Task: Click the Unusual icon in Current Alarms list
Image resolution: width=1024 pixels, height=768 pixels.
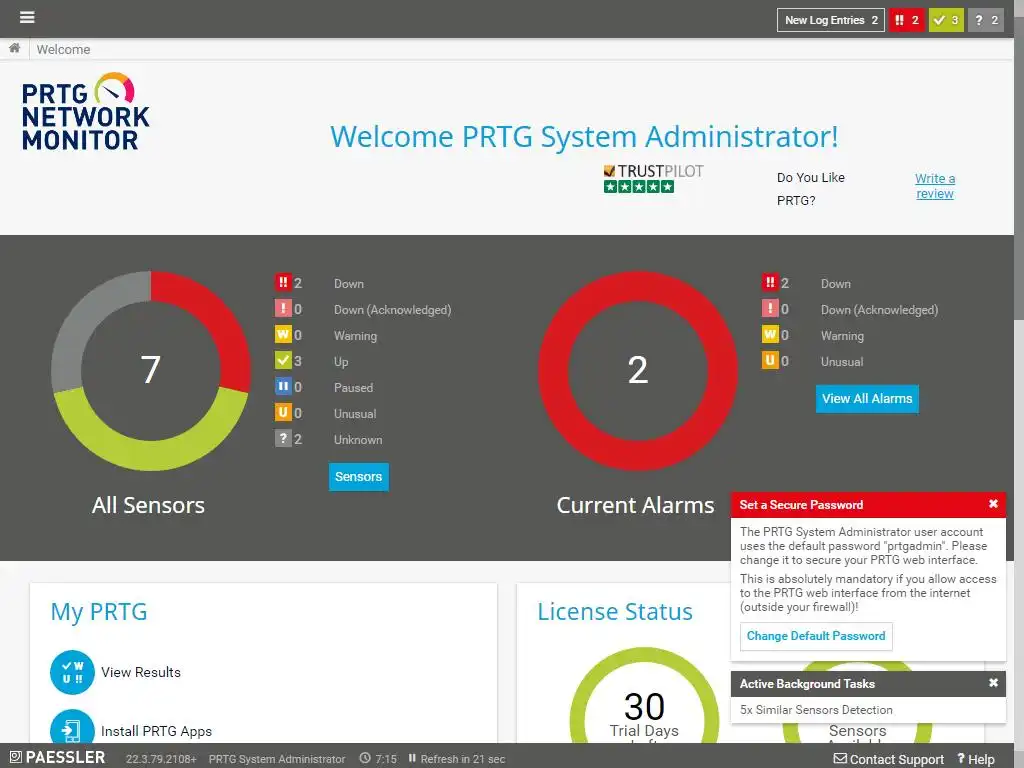Action: (770, 360)
